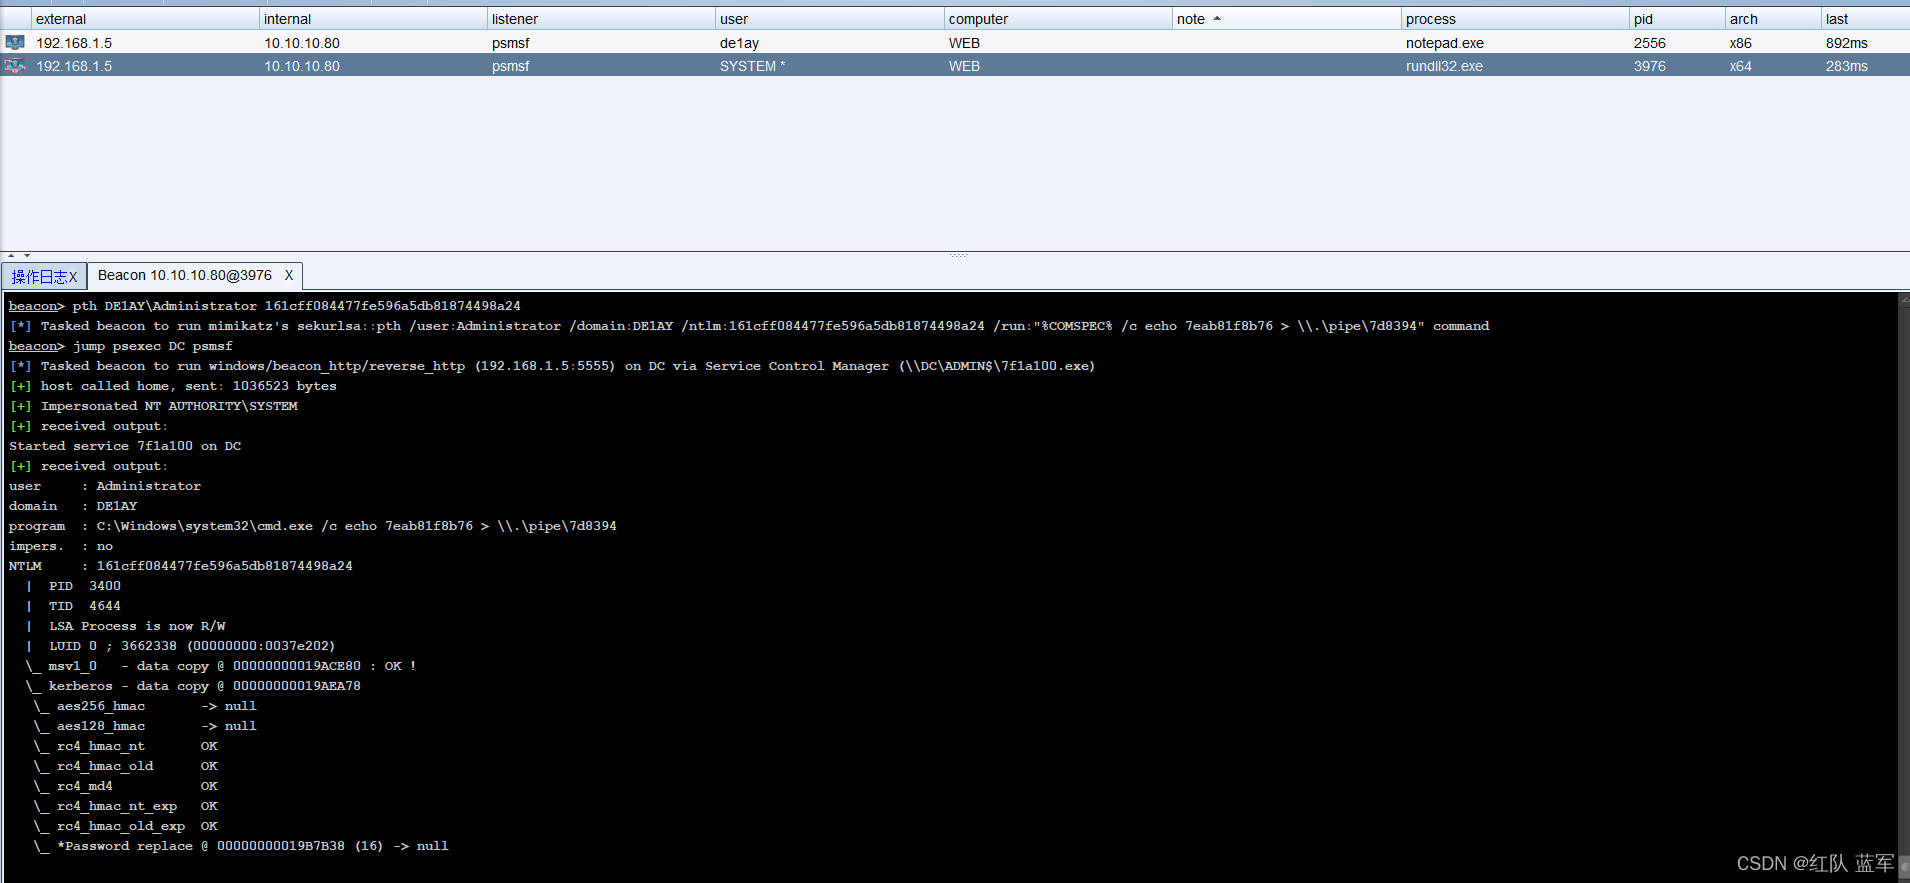Sort sessions by computer column header
Screen dimensions: 1910x883
point(1058,19)
